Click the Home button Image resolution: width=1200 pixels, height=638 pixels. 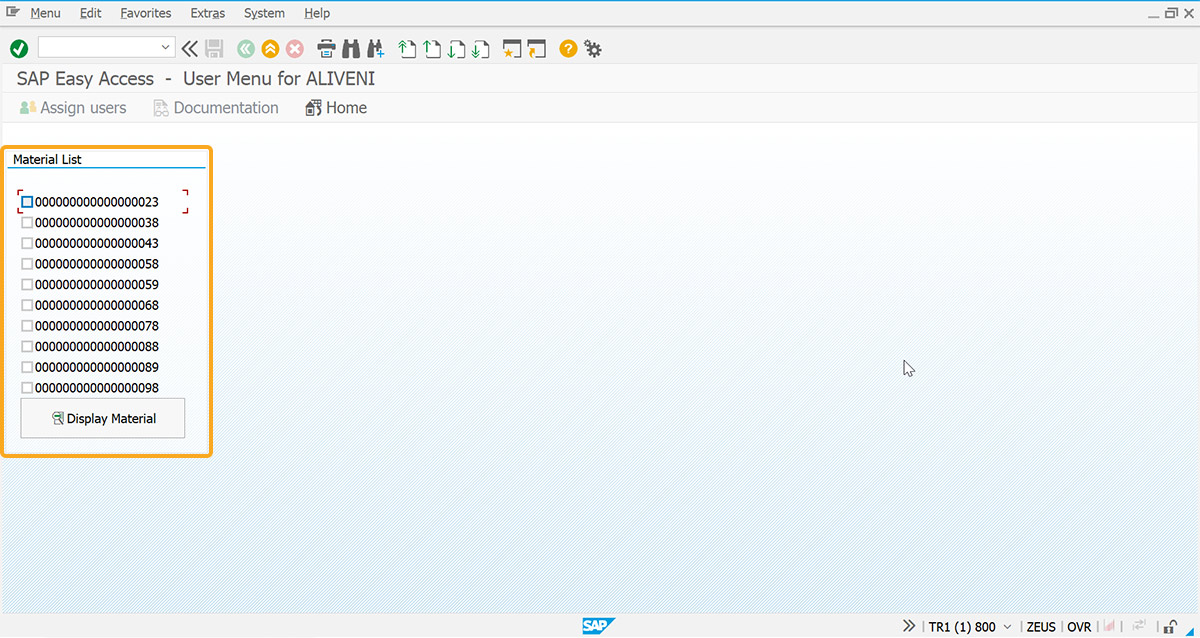336,108
